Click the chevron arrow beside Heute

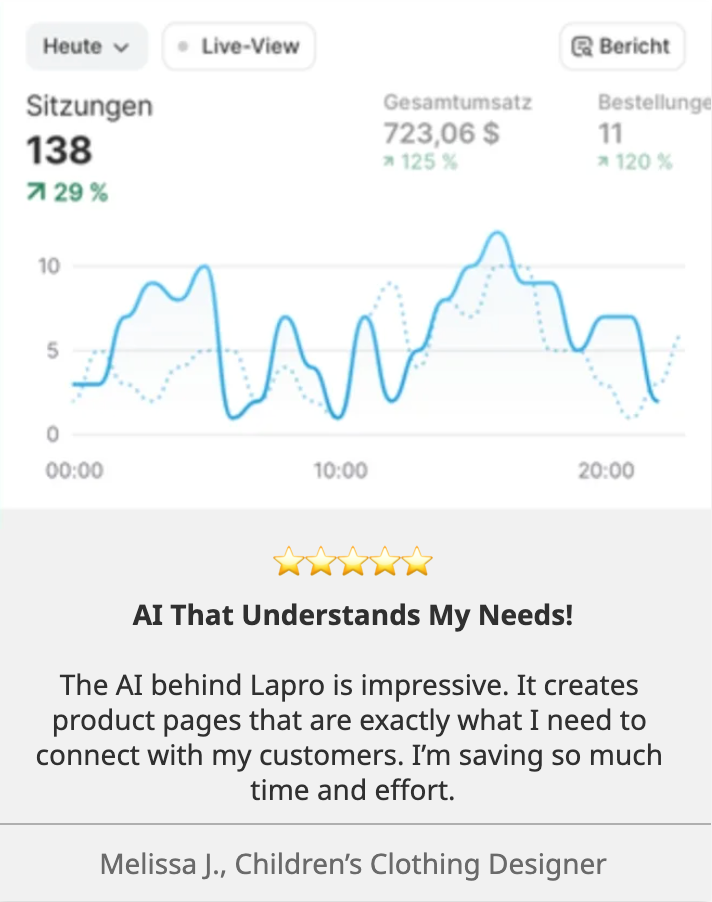click(x=122, y=48)
